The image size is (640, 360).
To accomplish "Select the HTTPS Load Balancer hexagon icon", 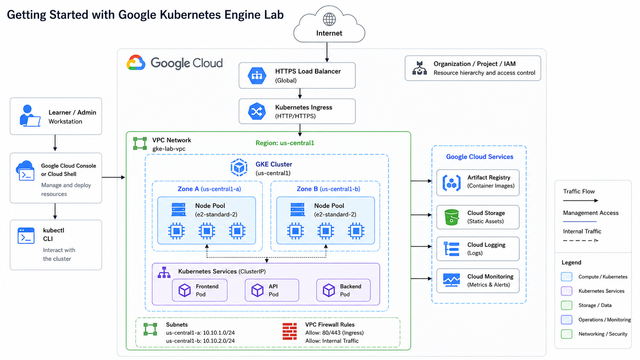I will tap(257, 76).
